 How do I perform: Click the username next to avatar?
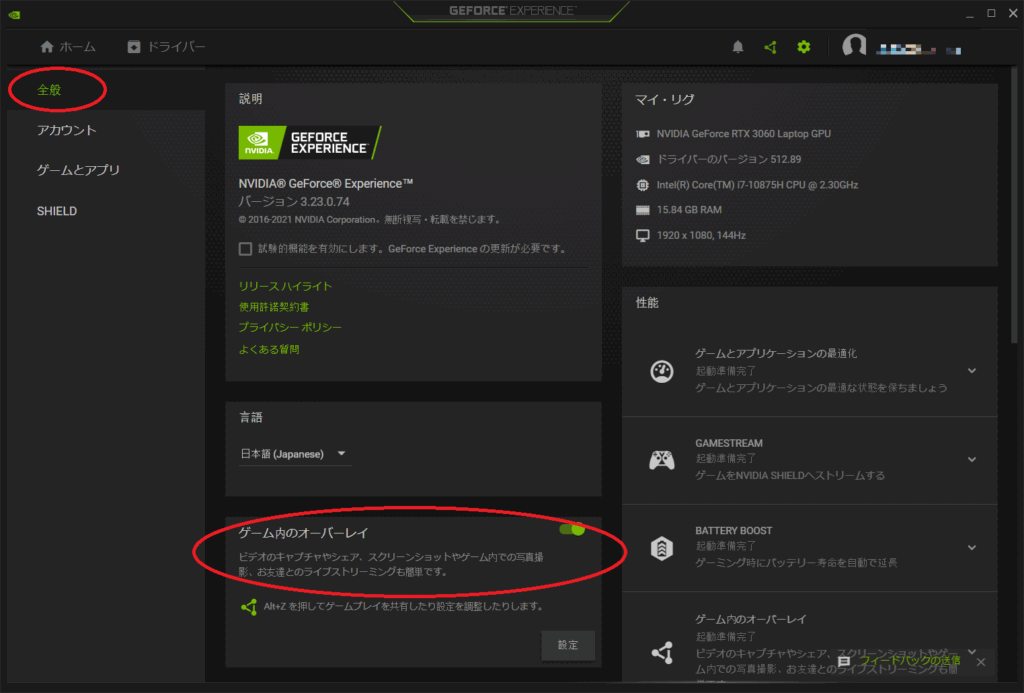(918, 50)
